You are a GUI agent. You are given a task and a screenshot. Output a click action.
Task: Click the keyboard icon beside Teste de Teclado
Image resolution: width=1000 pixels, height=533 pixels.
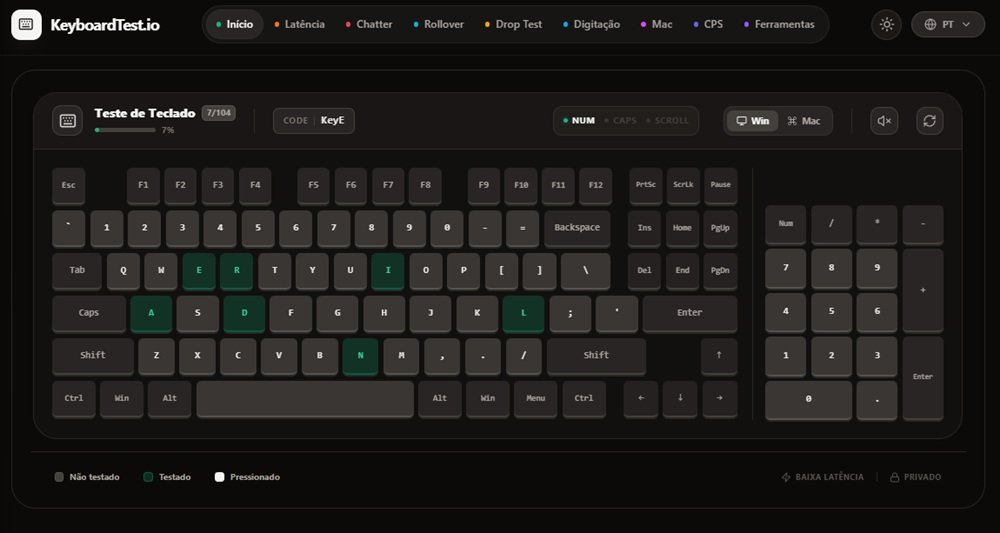click(x=68, y=121)
